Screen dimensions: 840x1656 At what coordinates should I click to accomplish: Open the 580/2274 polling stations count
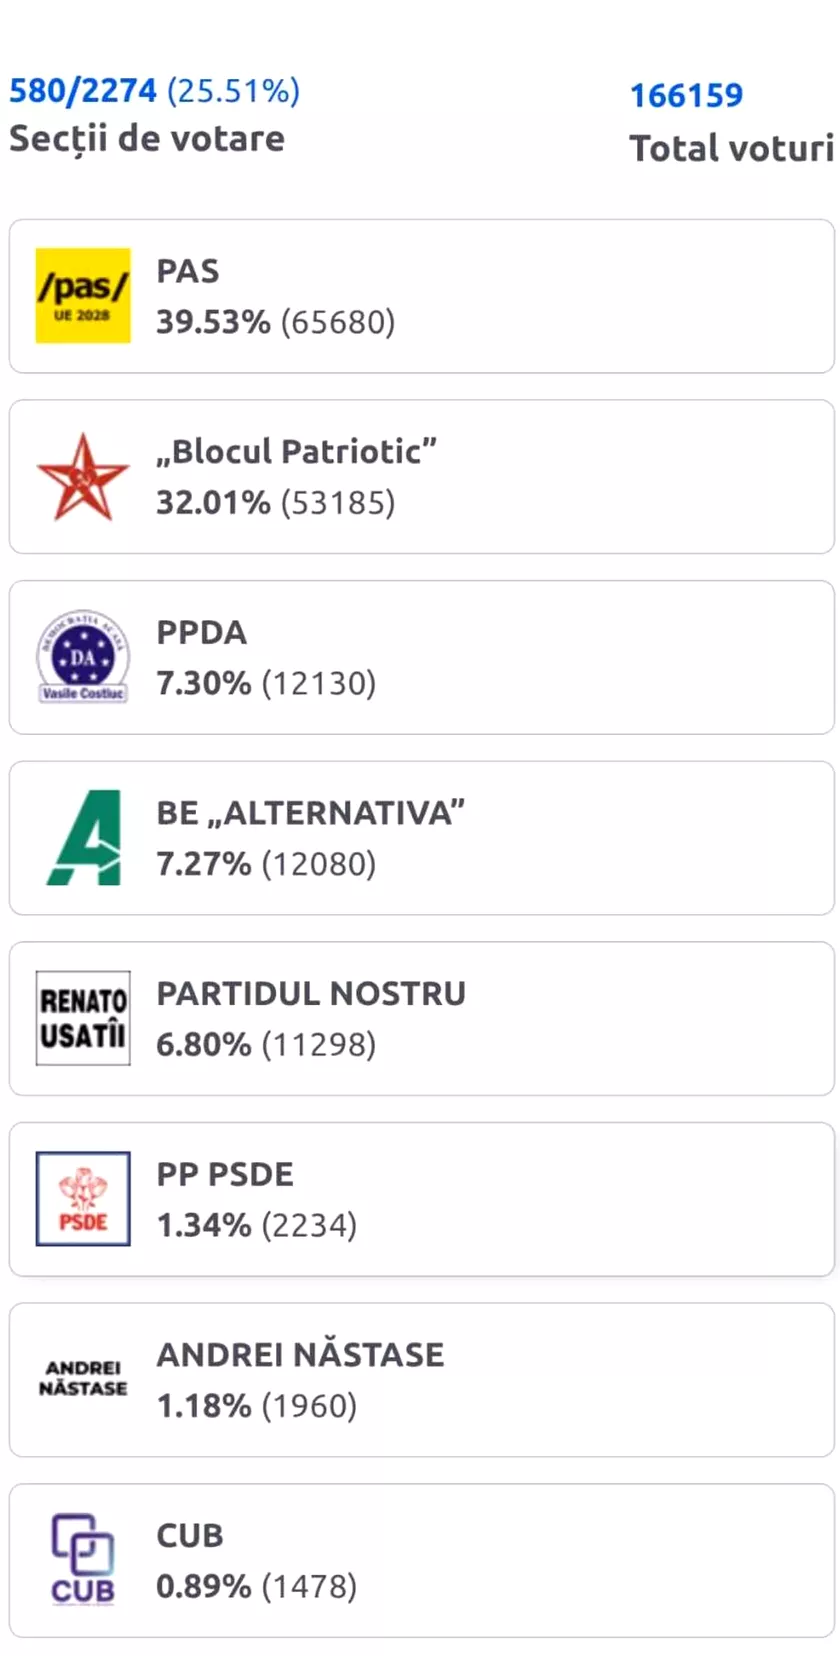click(83, 91)
